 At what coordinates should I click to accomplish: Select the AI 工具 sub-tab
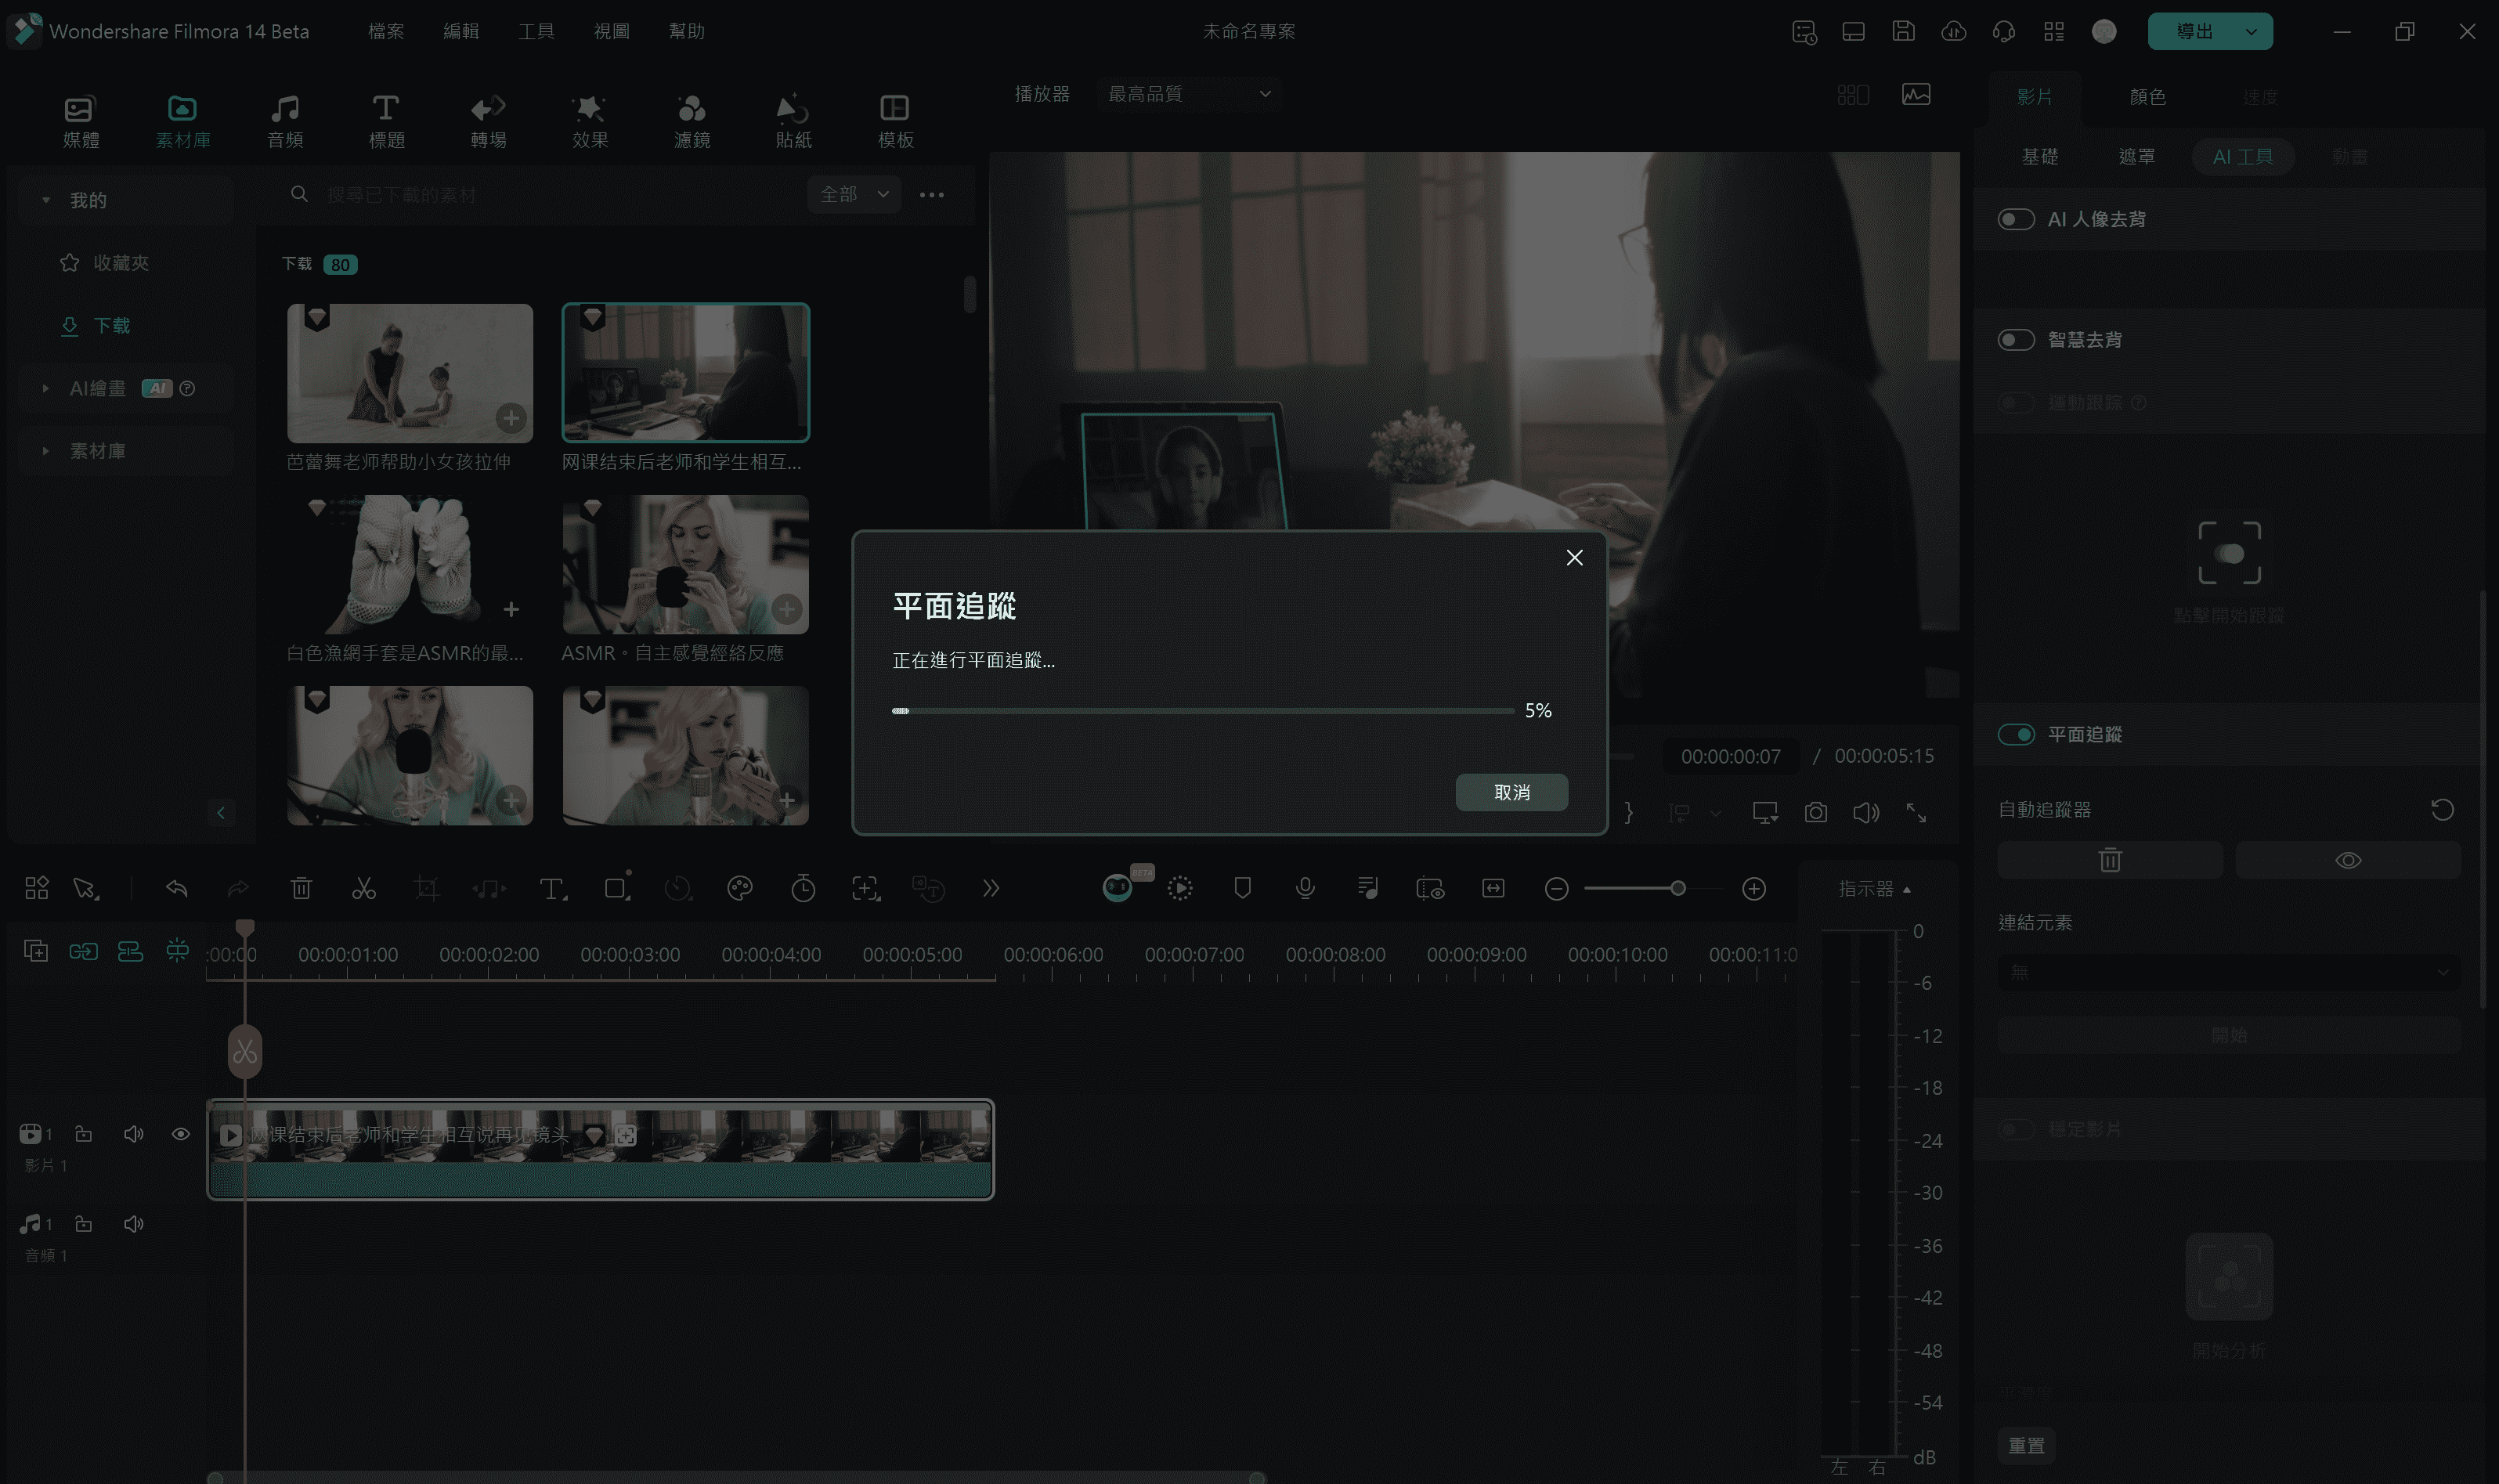click(x=2242, y=157)
